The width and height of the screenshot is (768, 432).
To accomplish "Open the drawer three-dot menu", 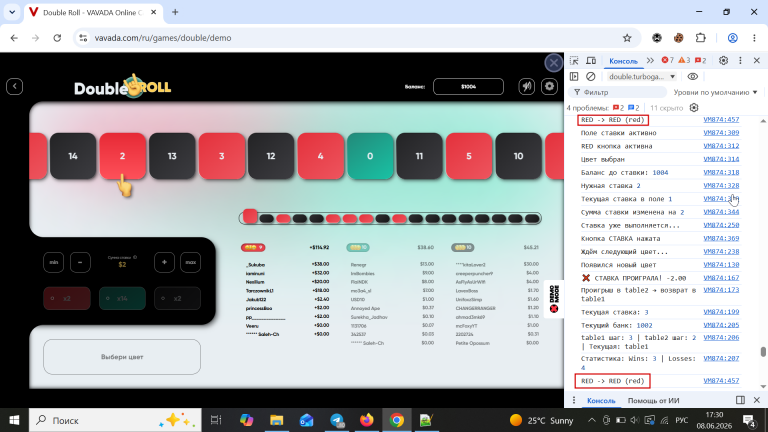I will coord(574,400).
